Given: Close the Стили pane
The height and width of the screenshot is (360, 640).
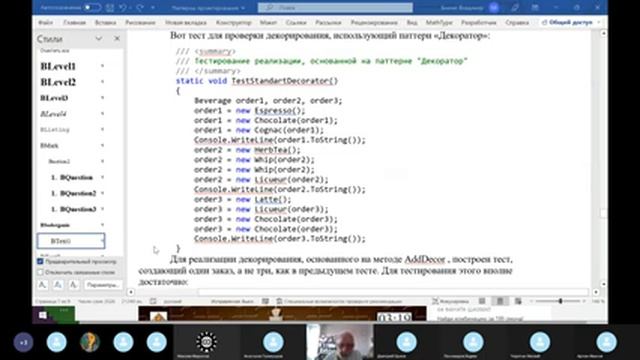Looking at the screenshot, I should 117,39.
